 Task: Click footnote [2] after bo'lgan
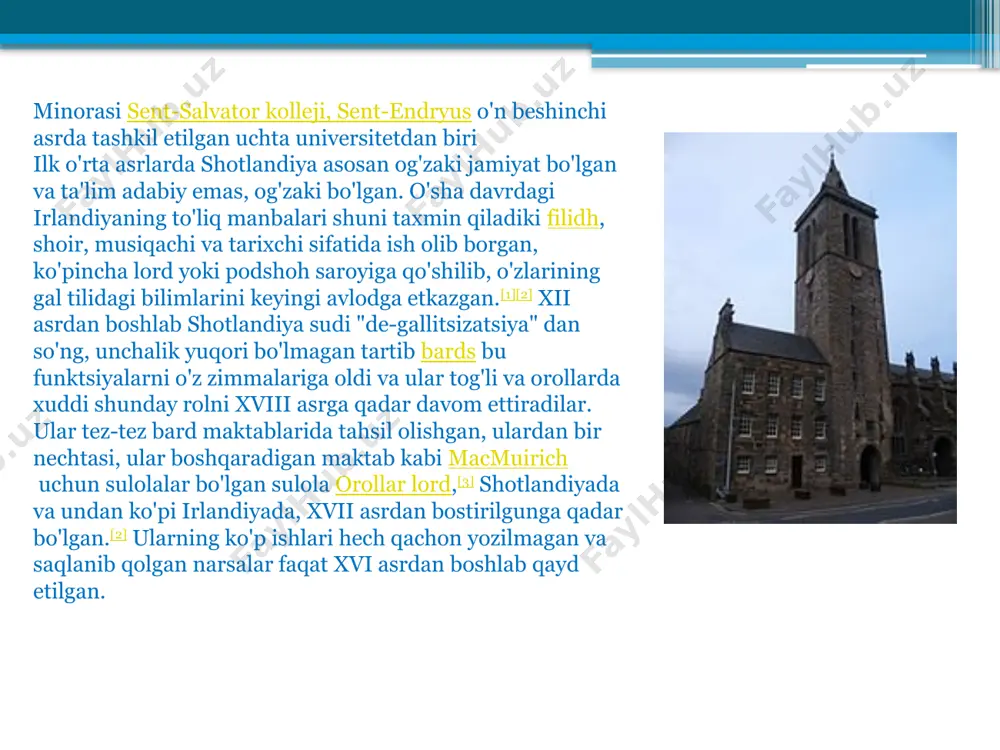(x=118, y=534)
